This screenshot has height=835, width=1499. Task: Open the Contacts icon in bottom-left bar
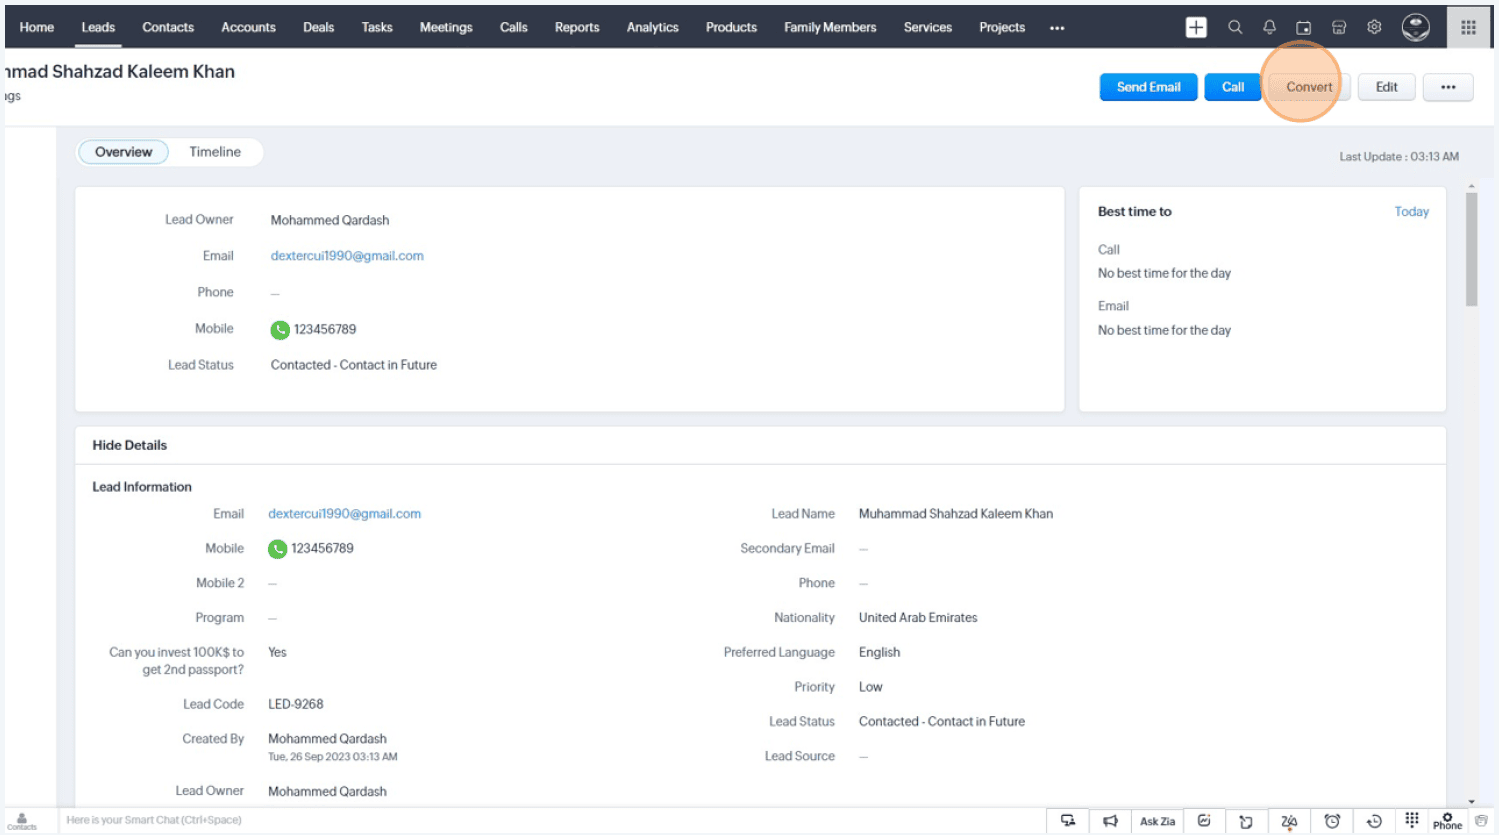22,821
